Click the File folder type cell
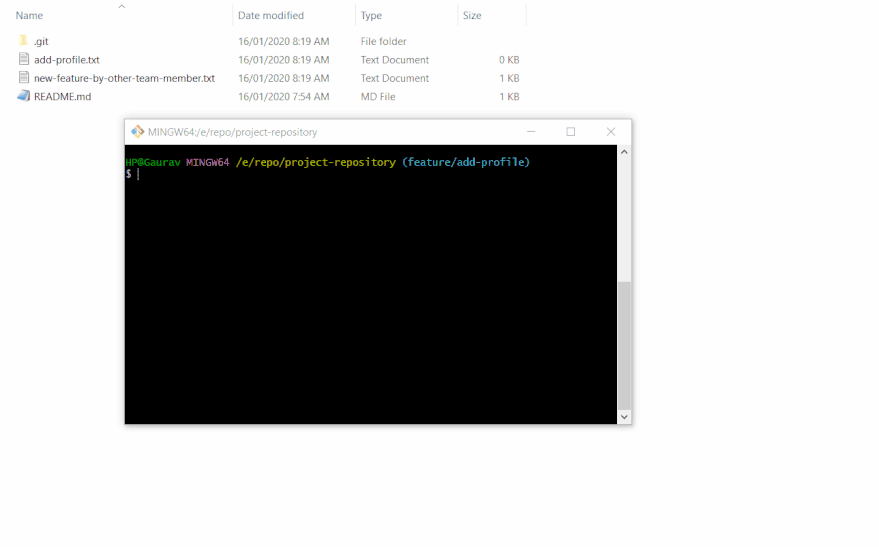This screenshot has width=879, height=547. coord(383,41)
